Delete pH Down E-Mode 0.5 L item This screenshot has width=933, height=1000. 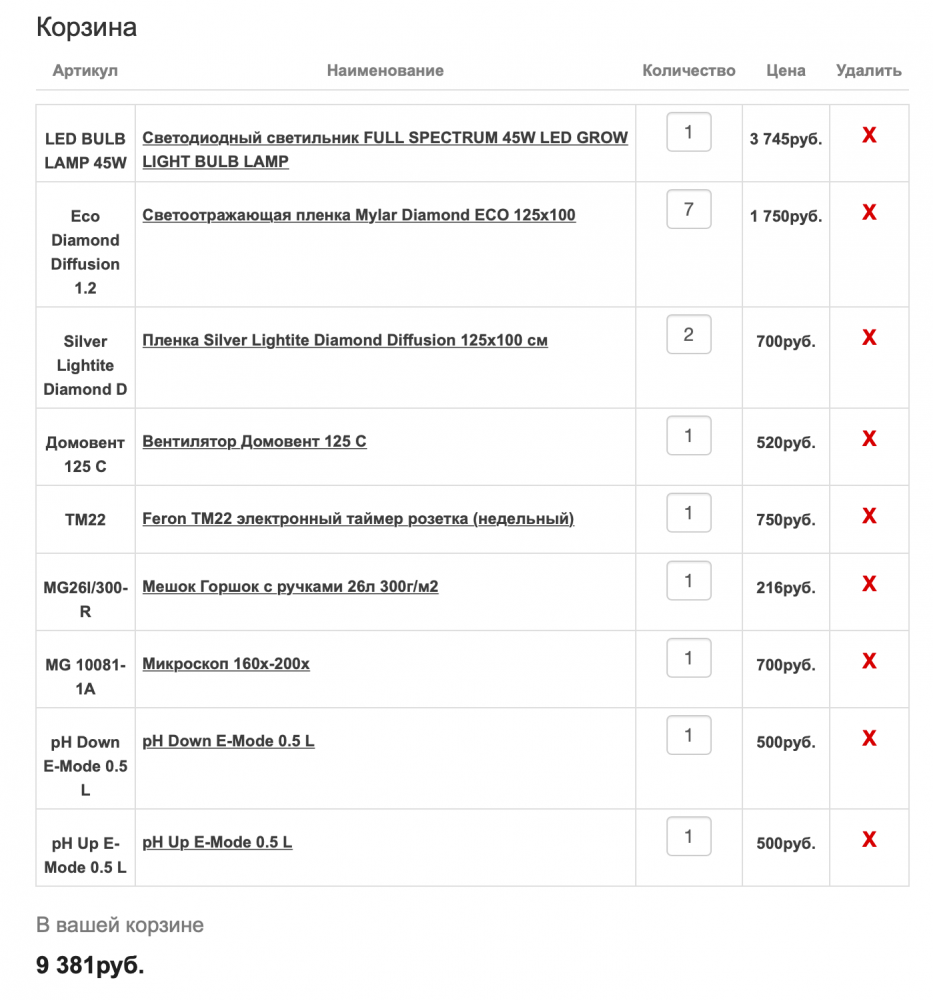(x=869, y=738)
